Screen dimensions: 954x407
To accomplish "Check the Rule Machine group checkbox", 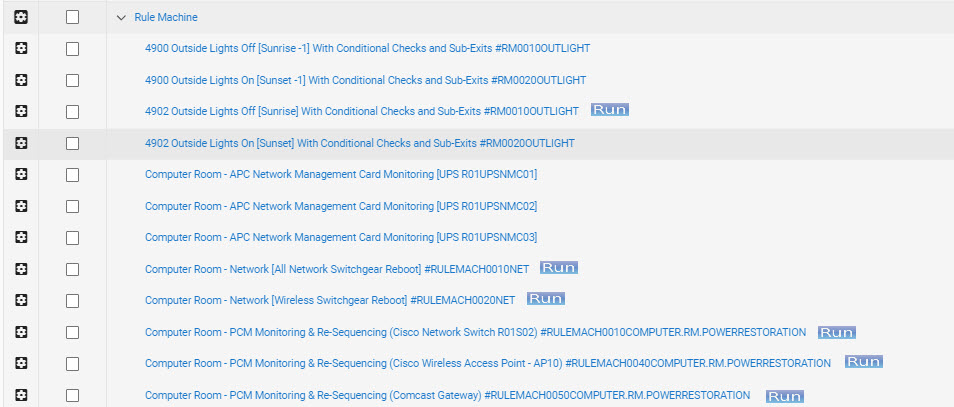I will point(72,18).
